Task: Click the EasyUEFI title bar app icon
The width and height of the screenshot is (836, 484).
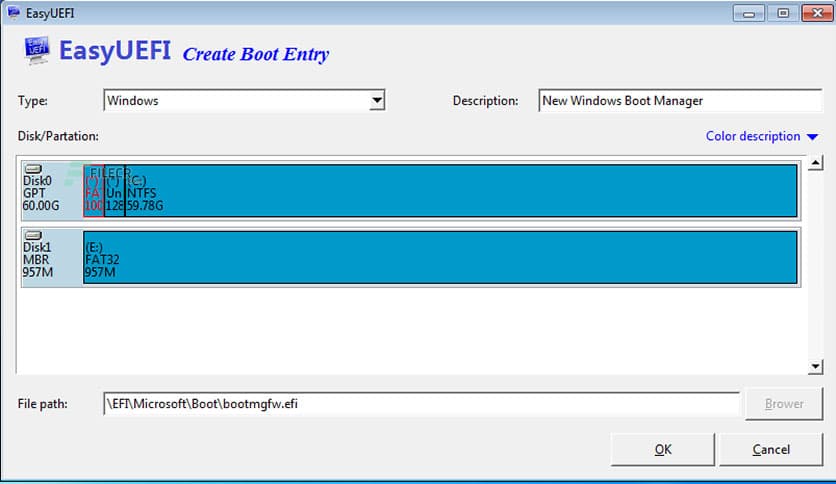Action: click(x=14, y=12)
